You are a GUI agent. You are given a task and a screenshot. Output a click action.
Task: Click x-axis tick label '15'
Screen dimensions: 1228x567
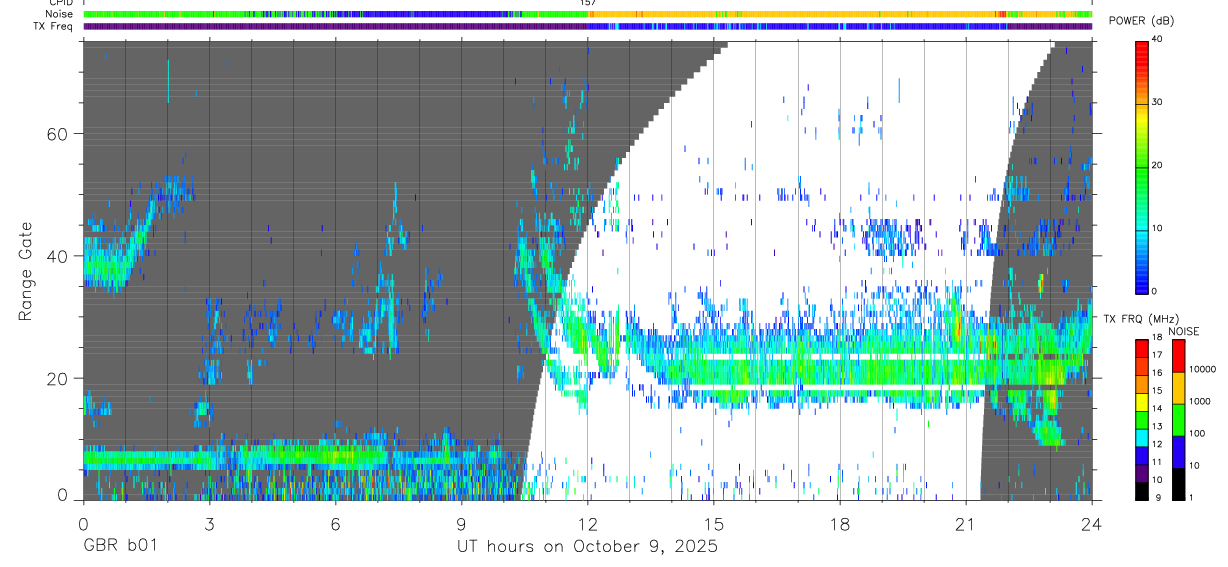(714, 524)
